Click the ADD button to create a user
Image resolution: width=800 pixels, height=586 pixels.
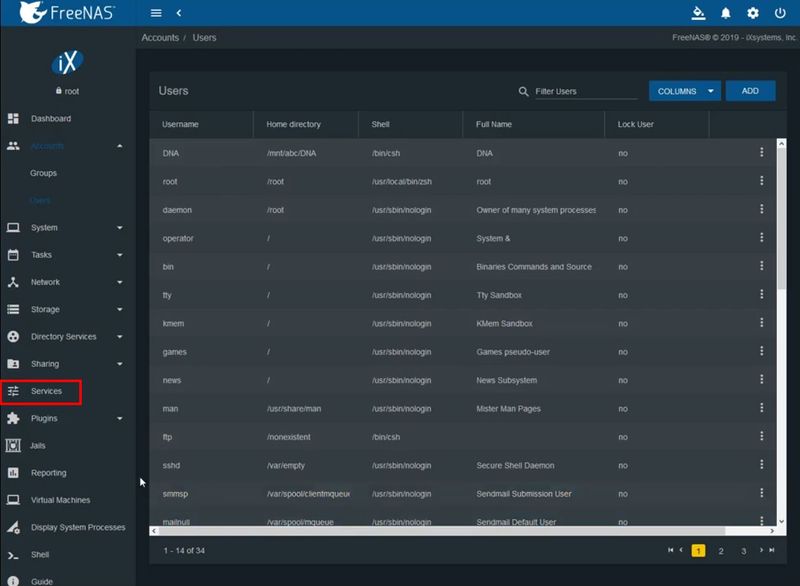(750, 90)
